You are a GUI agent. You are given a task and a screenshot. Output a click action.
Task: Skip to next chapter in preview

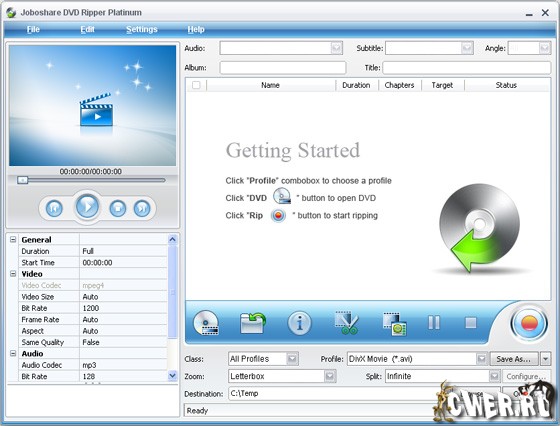142,208
